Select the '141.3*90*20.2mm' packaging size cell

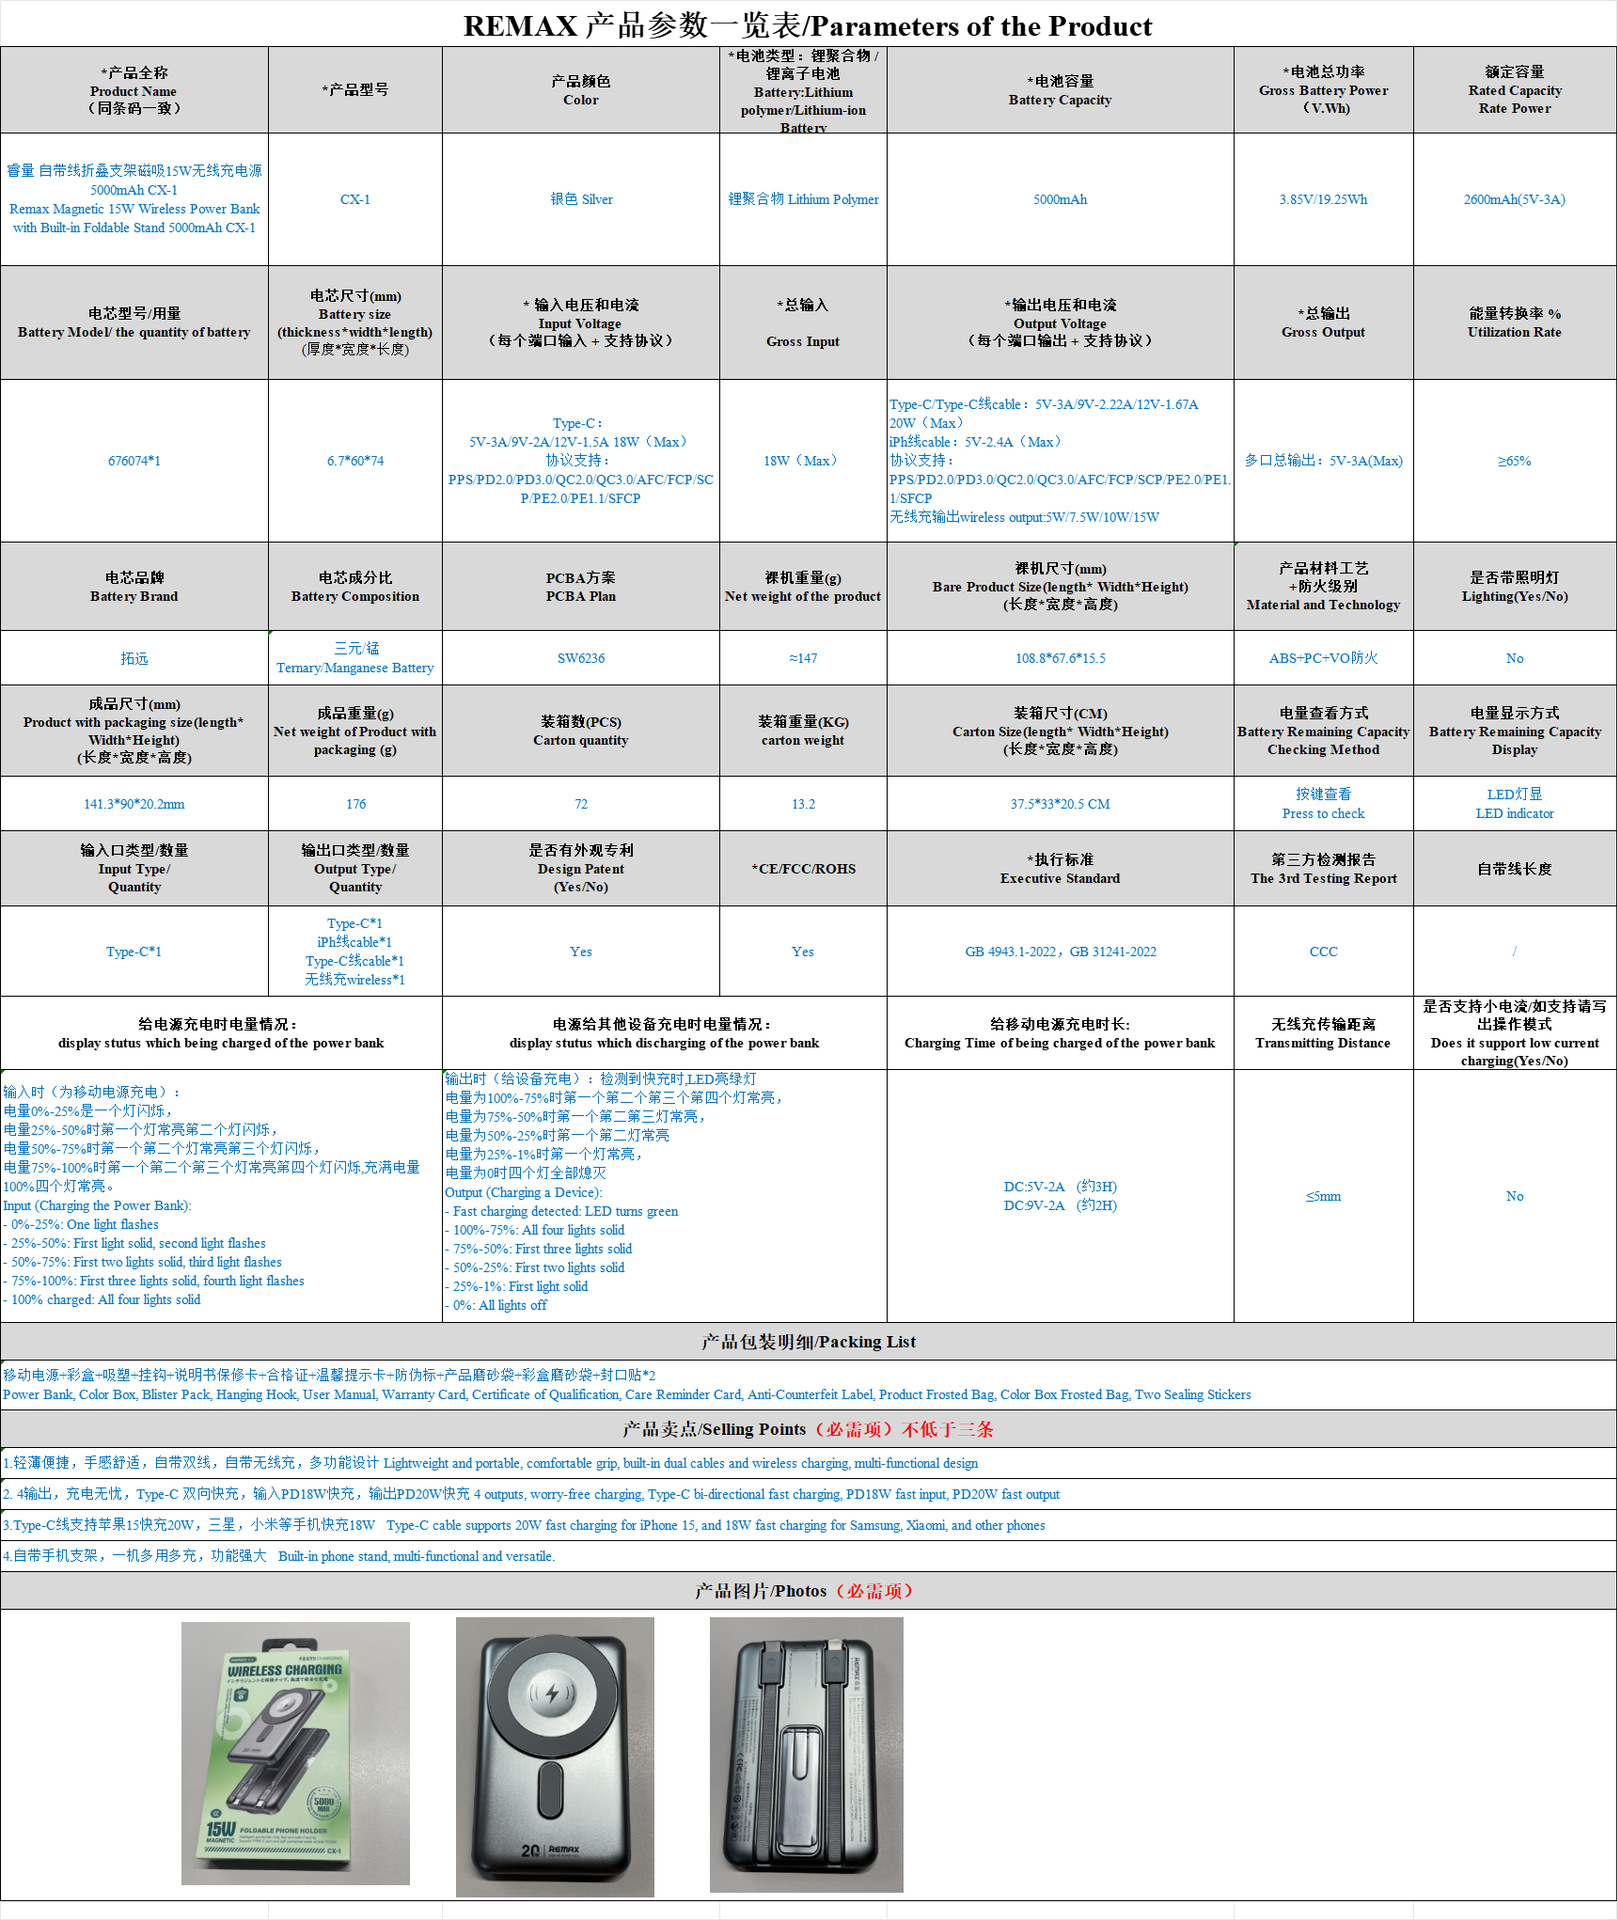(134, 804)
